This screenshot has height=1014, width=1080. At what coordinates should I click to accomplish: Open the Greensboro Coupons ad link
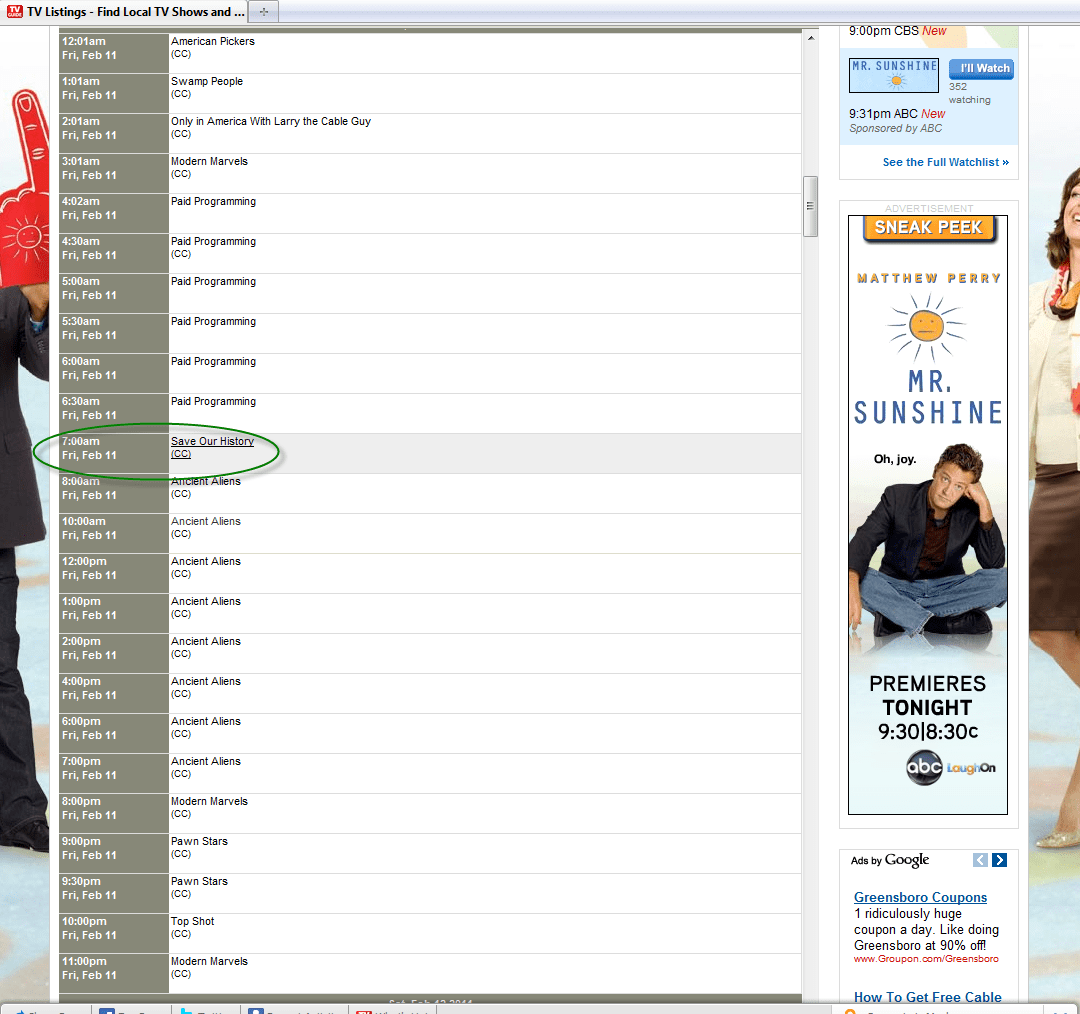[920, 897]
